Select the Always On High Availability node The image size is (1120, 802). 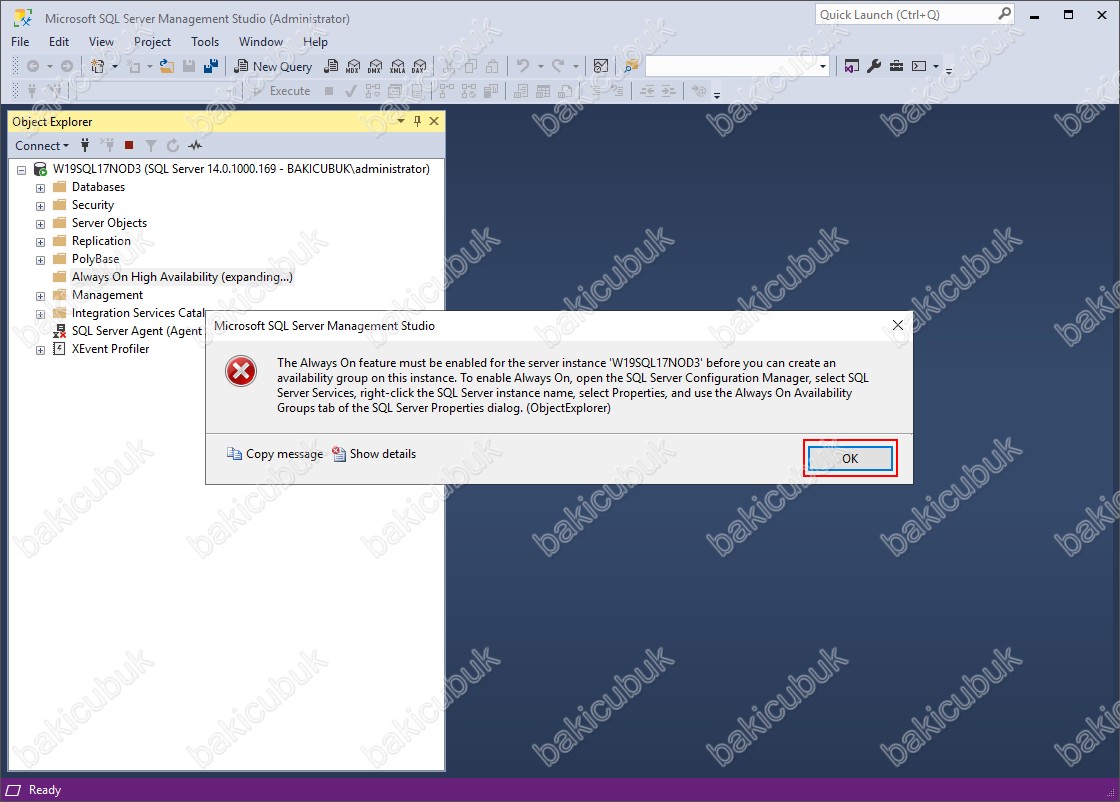click(x=182, y=276)
